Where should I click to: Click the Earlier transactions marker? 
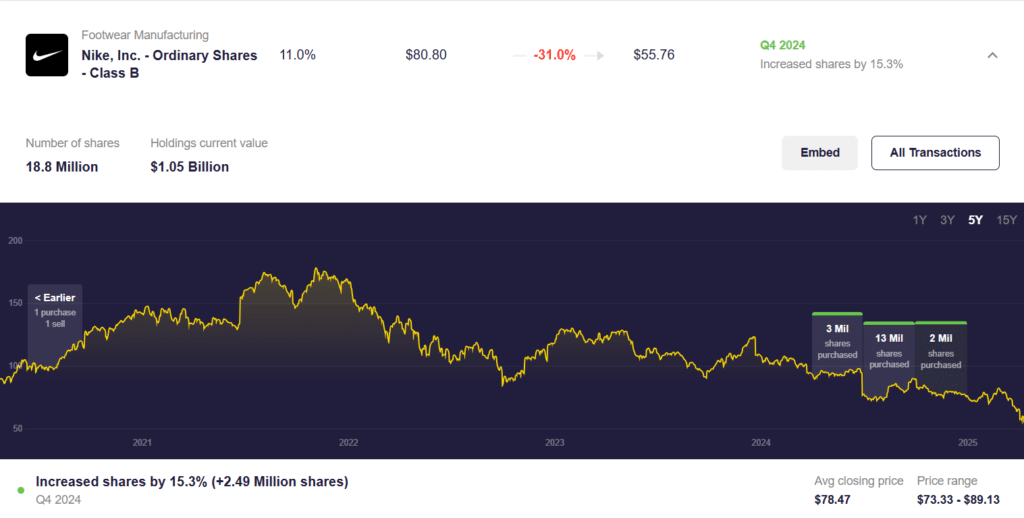pyautogui.click(x=55, y=311)
